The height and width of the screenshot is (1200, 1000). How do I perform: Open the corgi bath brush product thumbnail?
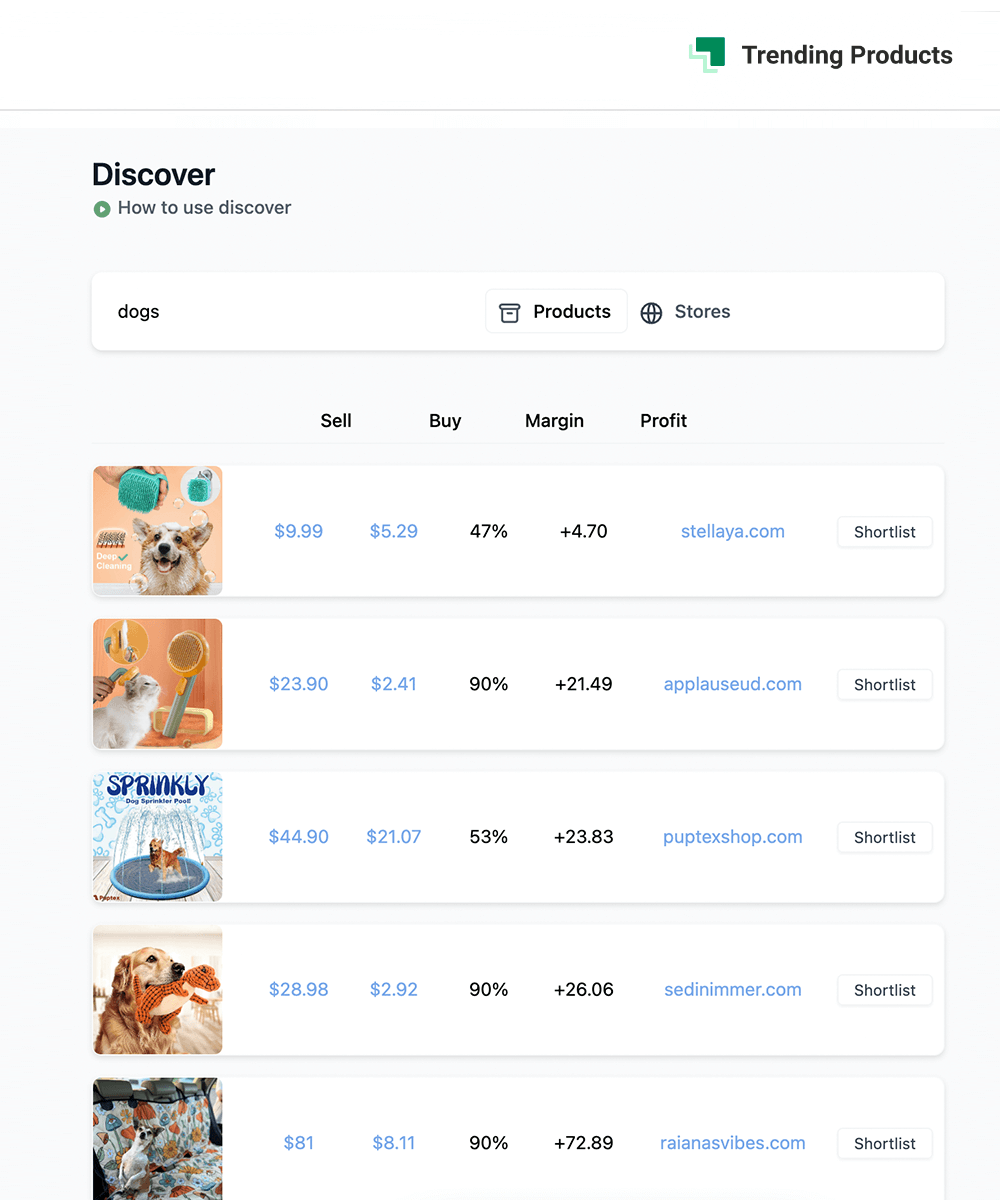click(x=158, y=531)
